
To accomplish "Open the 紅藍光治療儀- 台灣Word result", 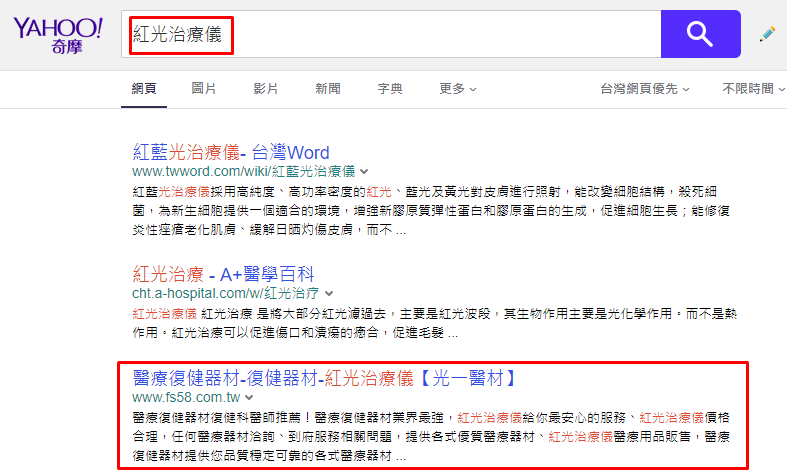I will 231,153.
